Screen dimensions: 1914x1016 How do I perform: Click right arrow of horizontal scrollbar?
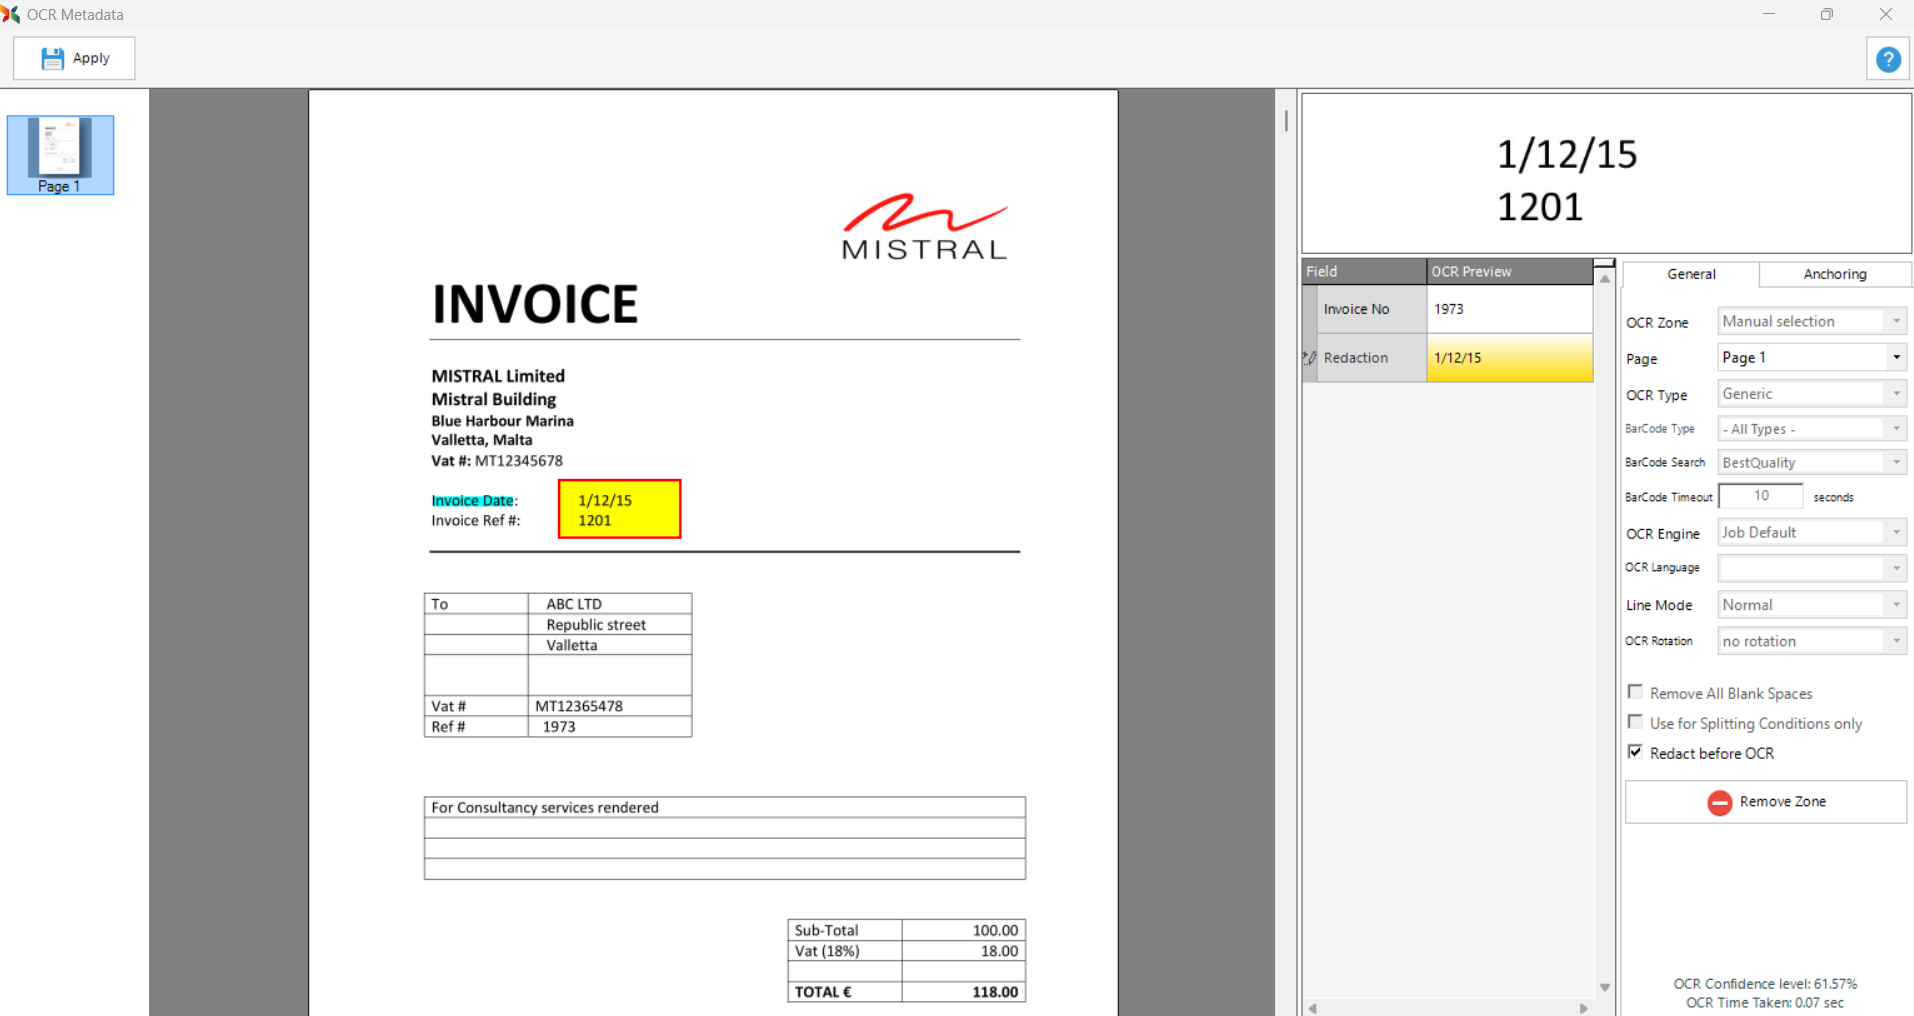point(1583,1008)
